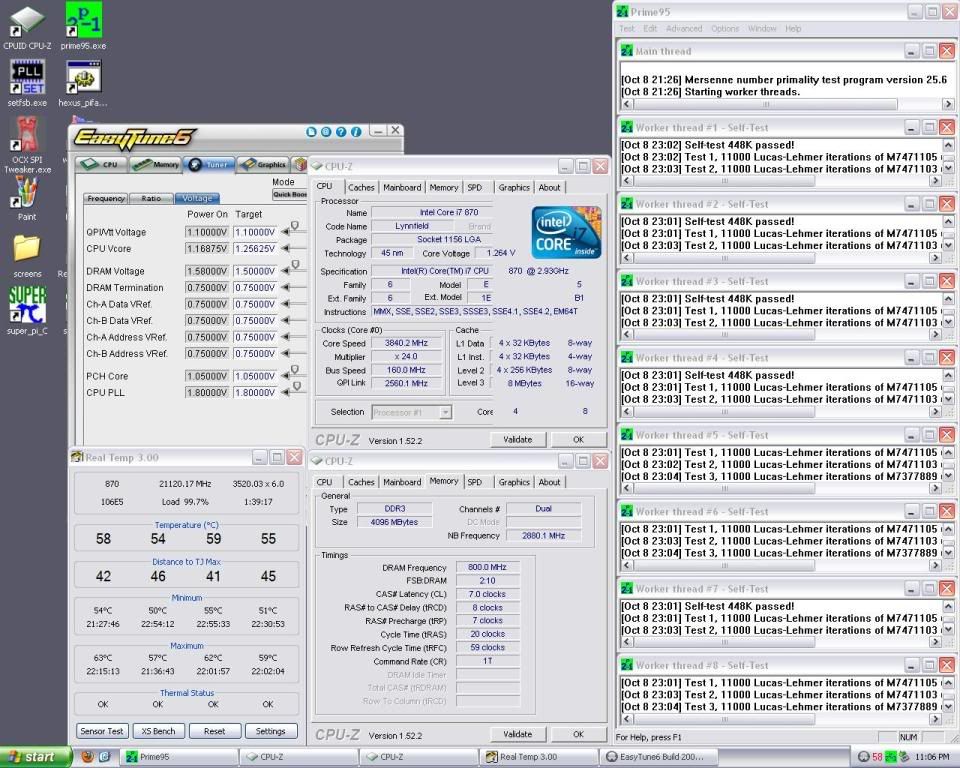Click the CPU PLL voltage slider arrow
Image resolution: width=960 pixels, height=768 pixels.
(285, 393)
